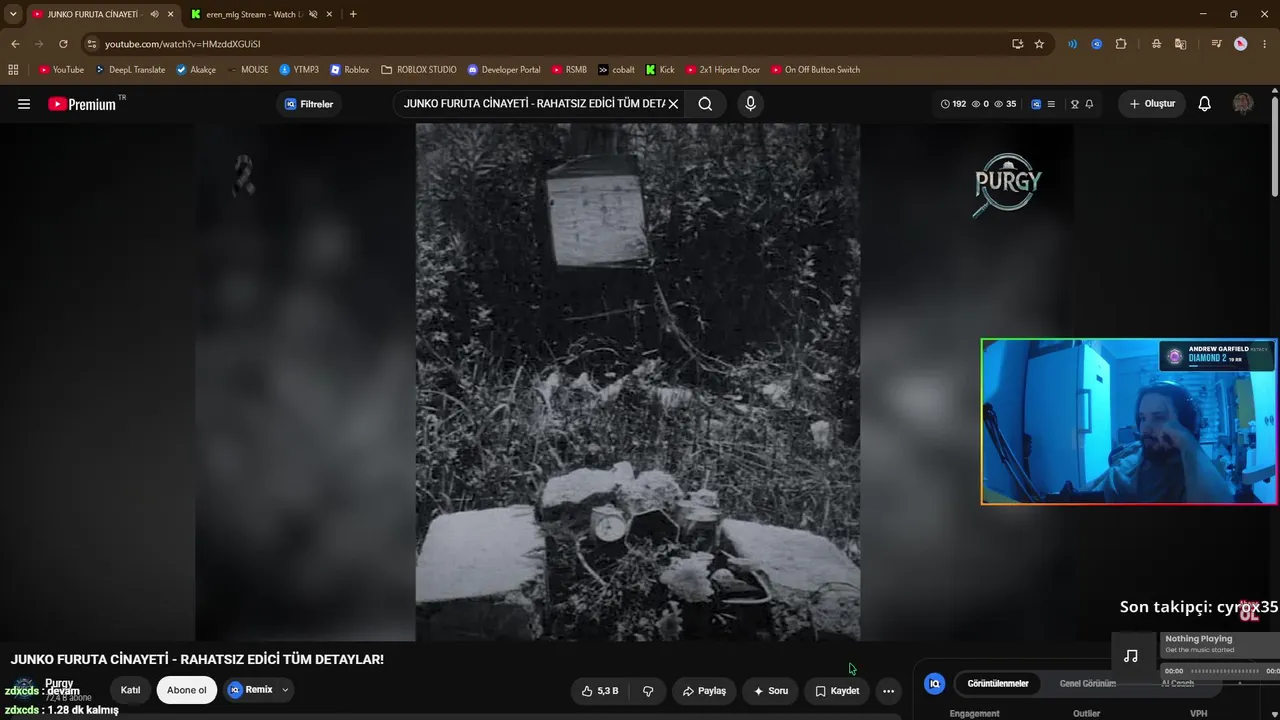Screen dimensions: 1280x720
Task: Subscribe with the Abone ol button
Action: point(187,690)
